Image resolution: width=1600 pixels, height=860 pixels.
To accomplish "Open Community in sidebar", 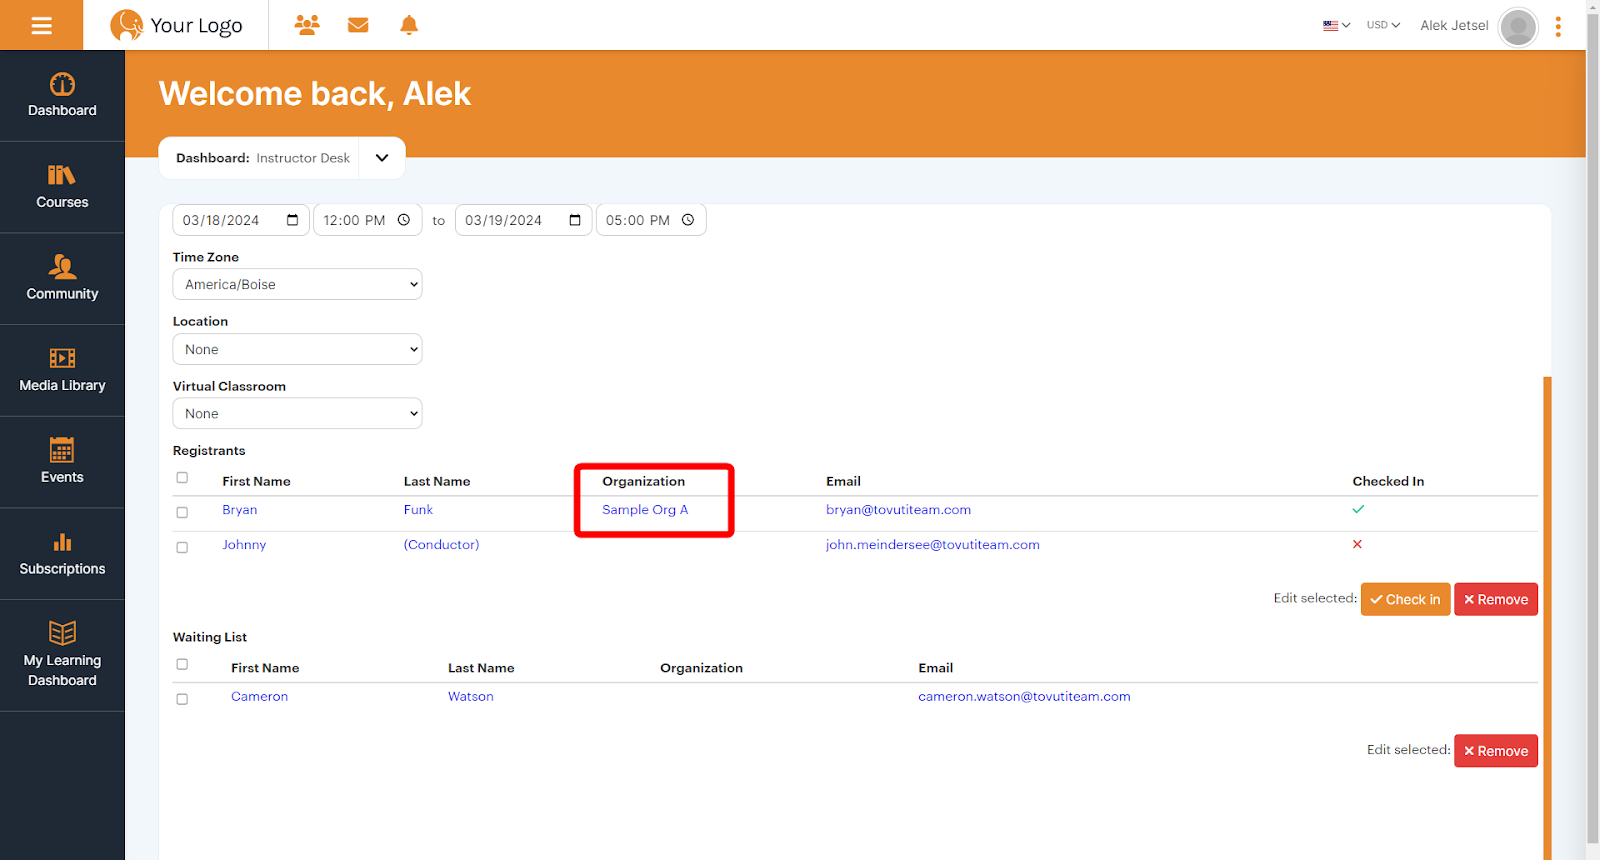I will (x=62, y=279).
